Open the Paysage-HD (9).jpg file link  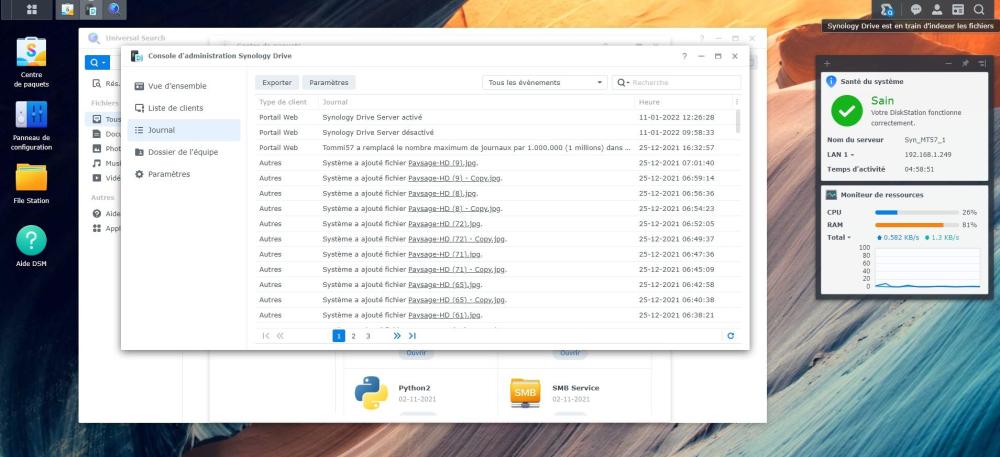[x=441, y=163]
